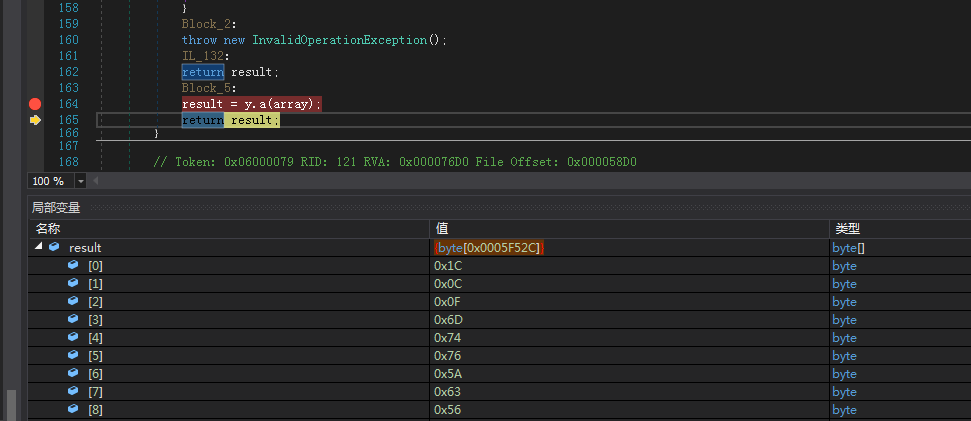971x421 pixels.
Task: Click the cube icon of element [8]
Action: click(74, 408)
